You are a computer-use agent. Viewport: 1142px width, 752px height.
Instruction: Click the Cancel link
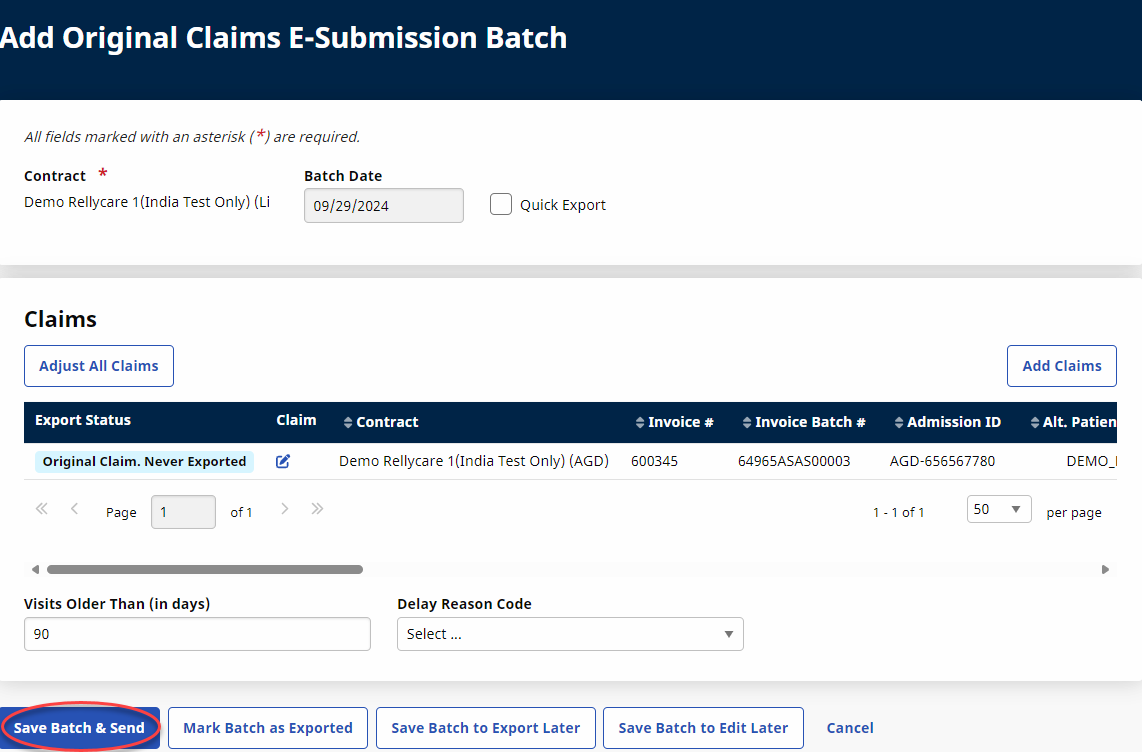point(850,728)
